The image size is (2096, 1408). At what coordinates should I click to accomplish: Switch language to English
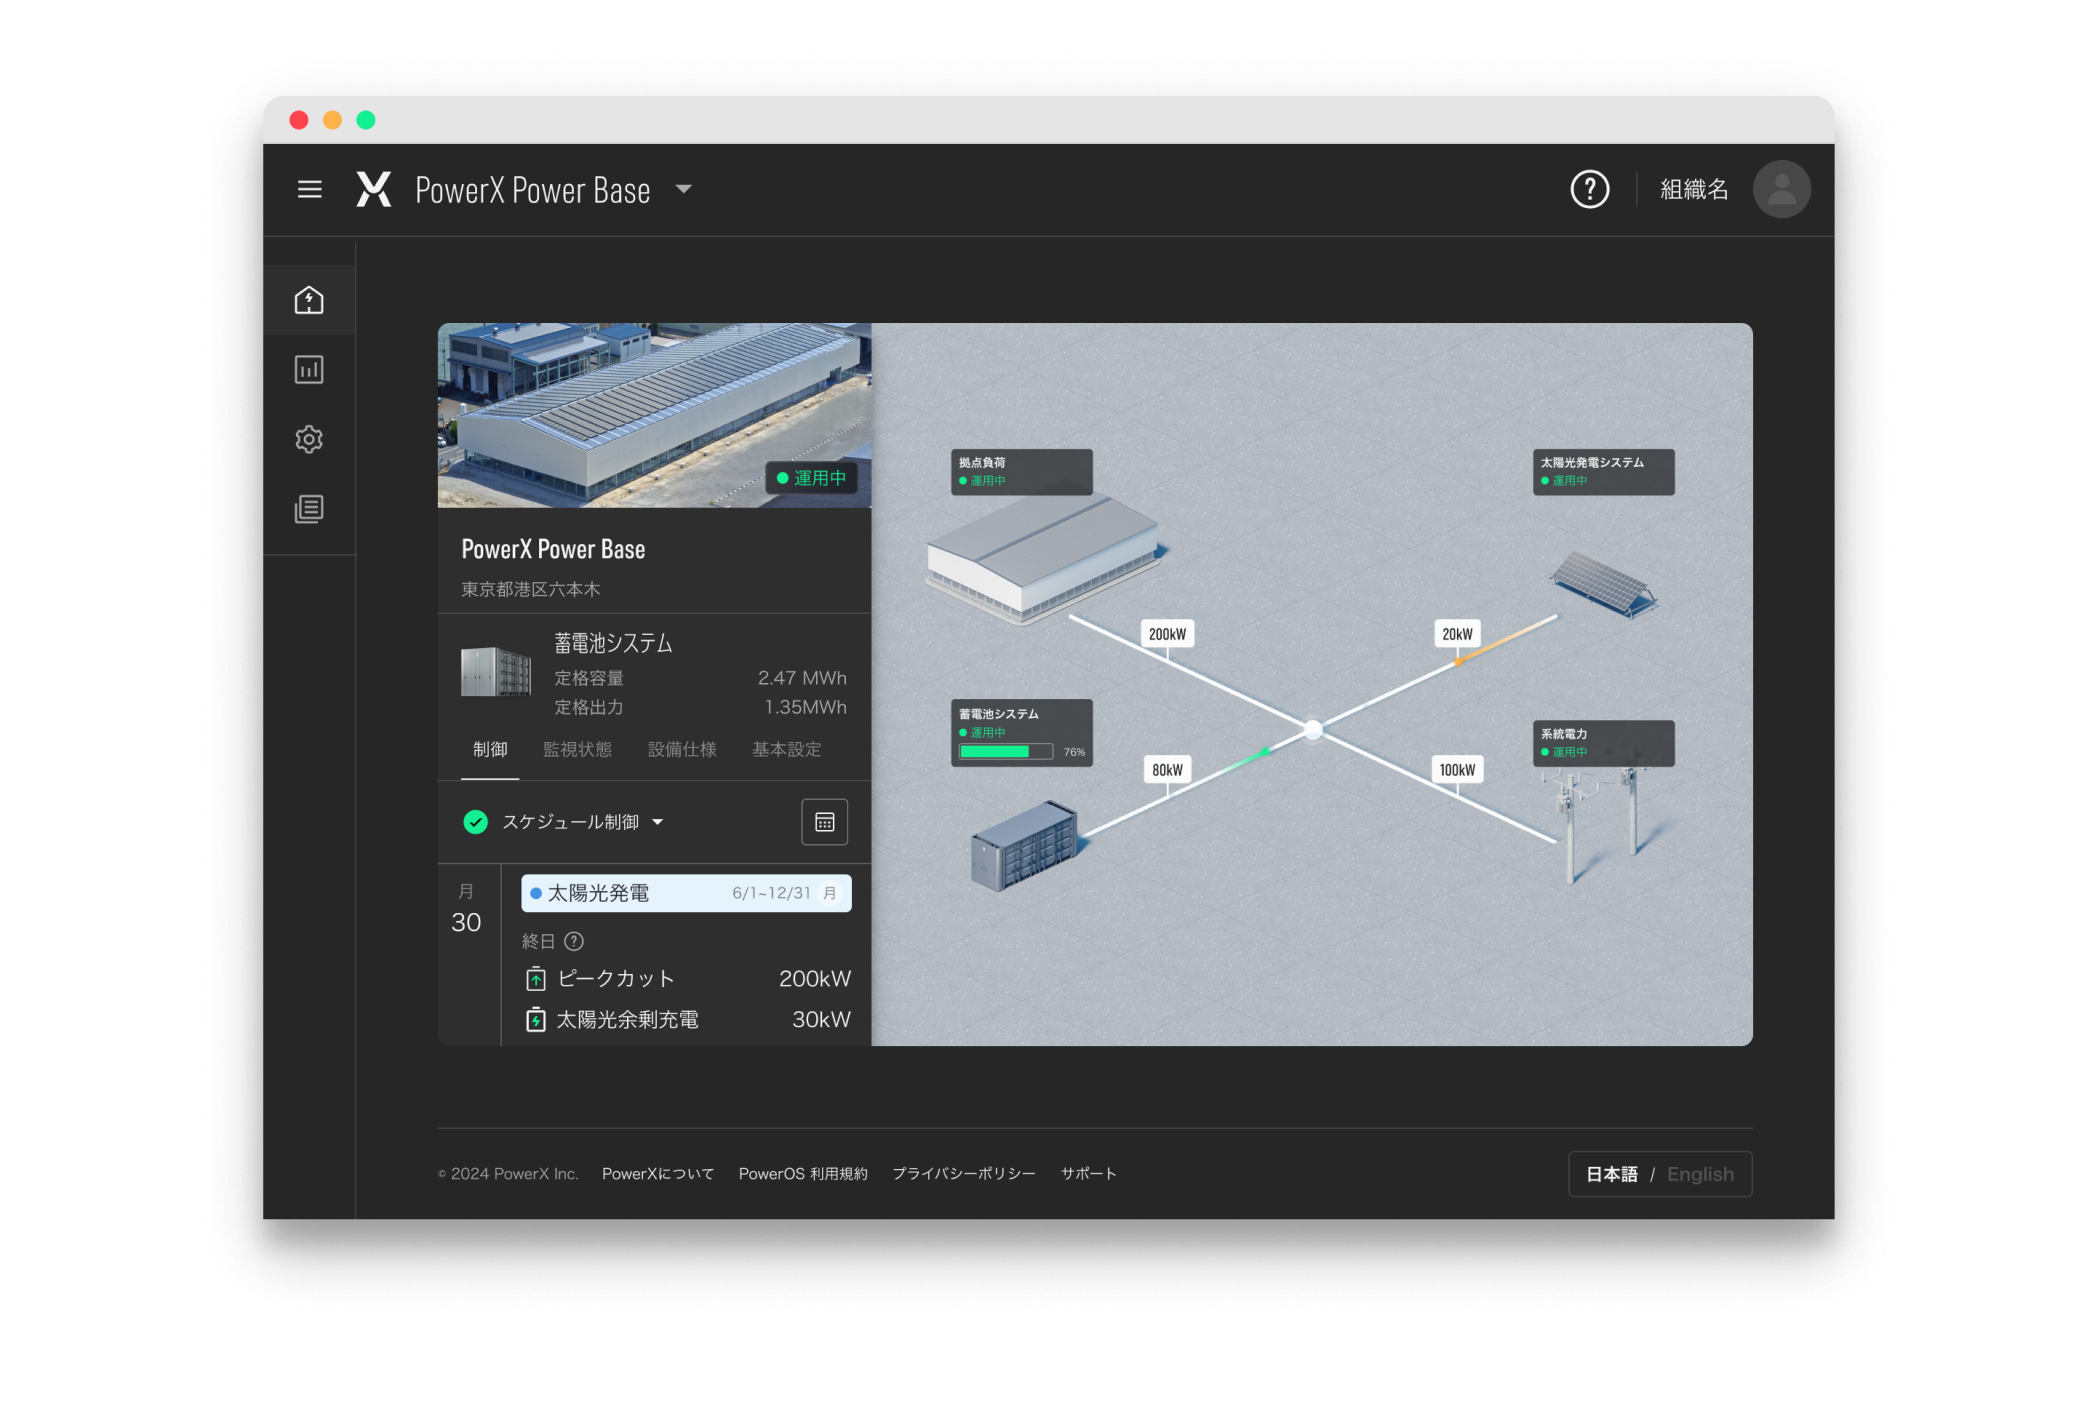click(1700, 1174)
